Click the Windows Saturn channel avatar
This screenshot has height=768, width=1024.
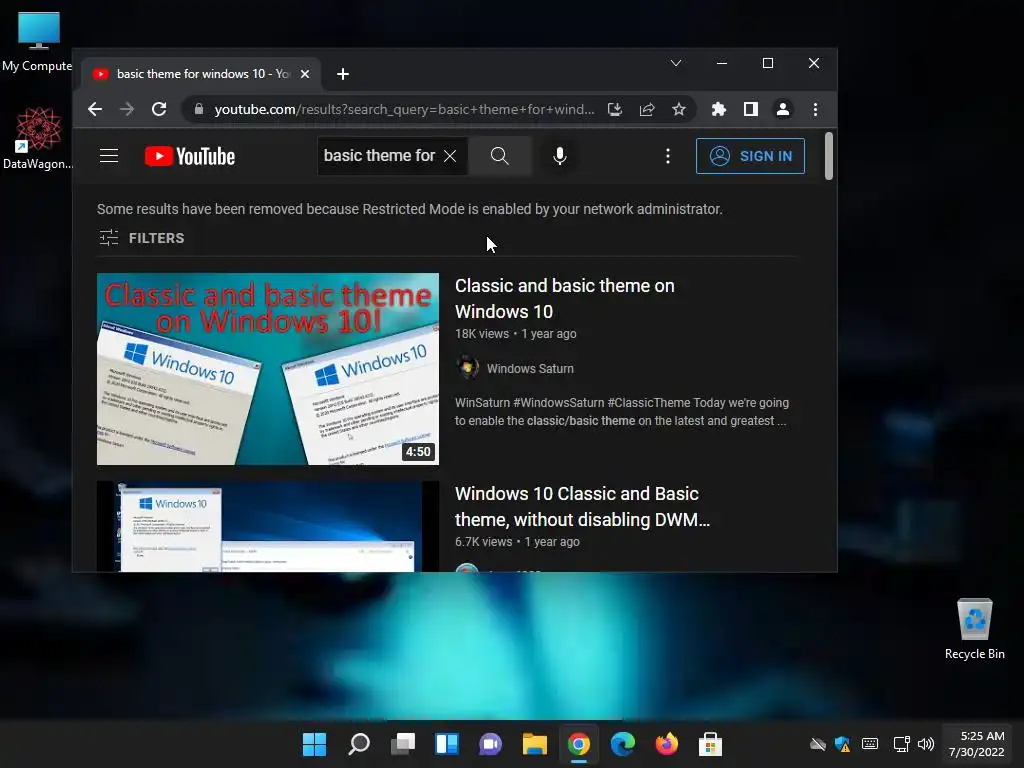point(467,368)
